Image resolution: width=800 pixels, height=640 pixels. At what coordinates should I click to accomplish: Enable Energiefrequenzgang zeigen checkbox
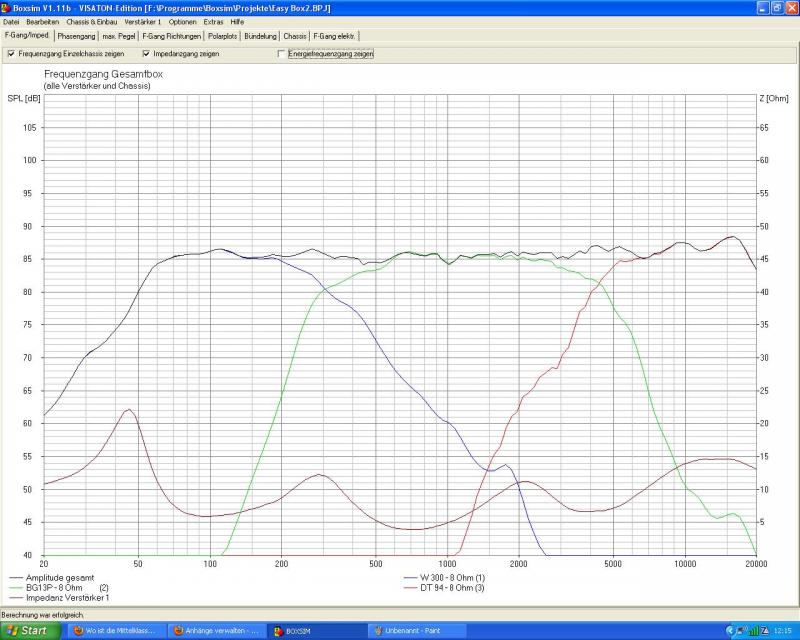point(281,53)
